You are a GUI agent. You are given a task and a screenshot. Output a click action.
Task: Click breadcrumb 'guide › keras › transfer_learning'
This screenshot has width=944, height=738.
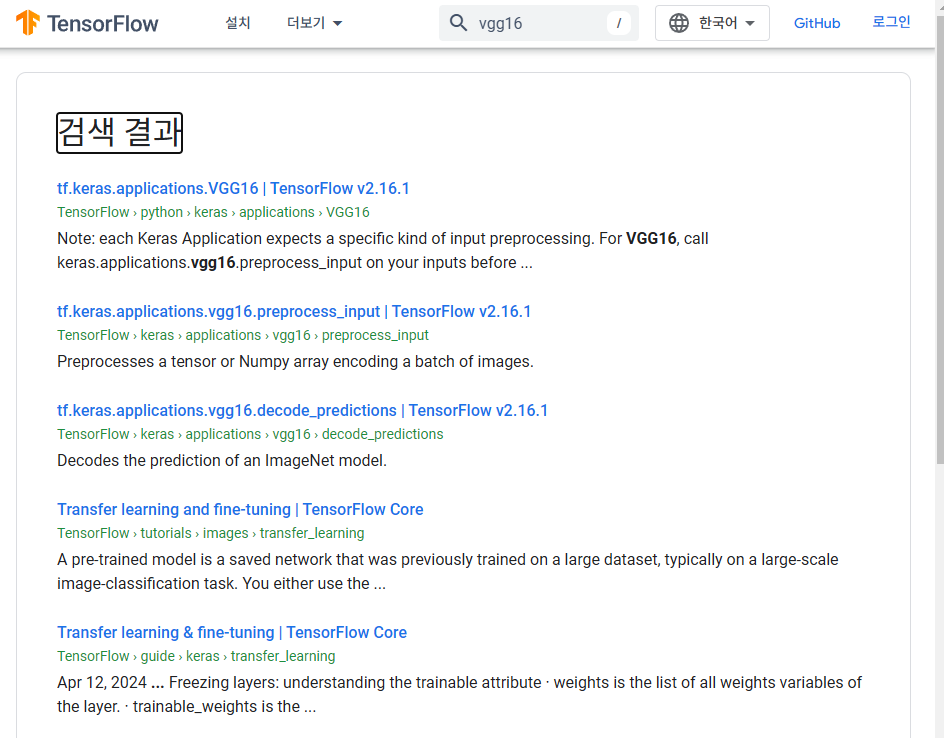coord(196,656)
